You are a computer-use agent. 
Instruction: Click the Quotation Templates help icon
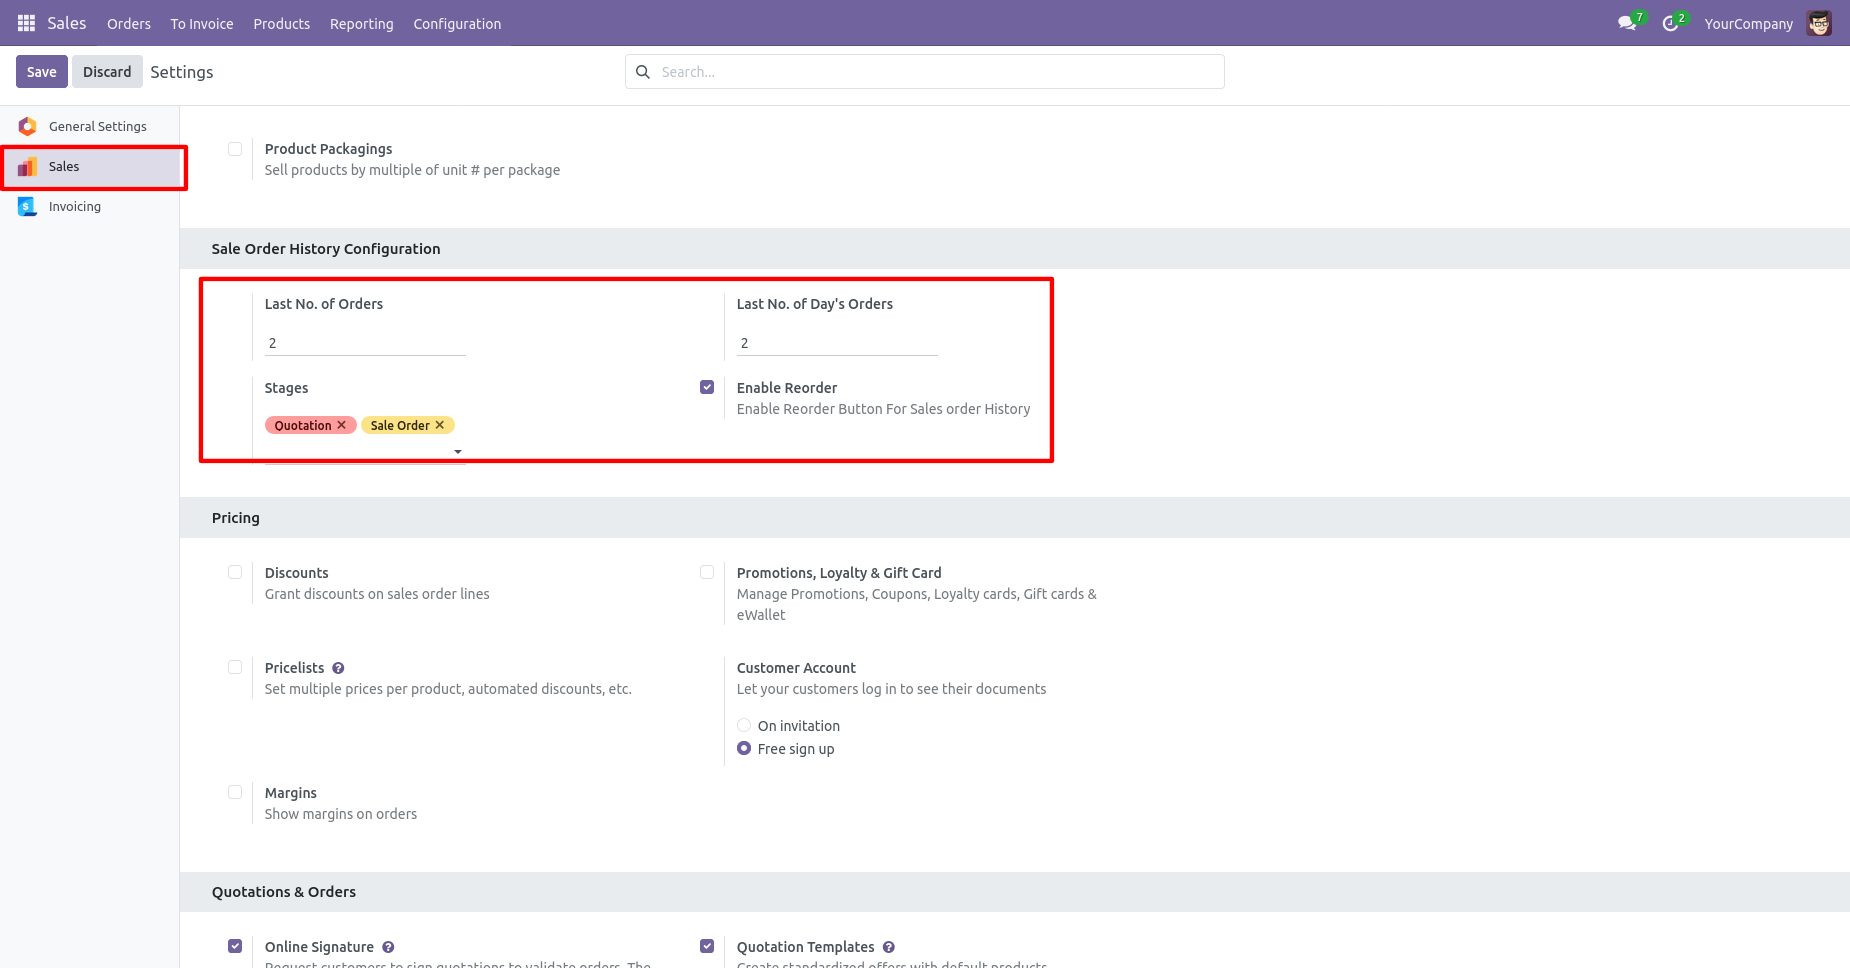click(889, 947)
